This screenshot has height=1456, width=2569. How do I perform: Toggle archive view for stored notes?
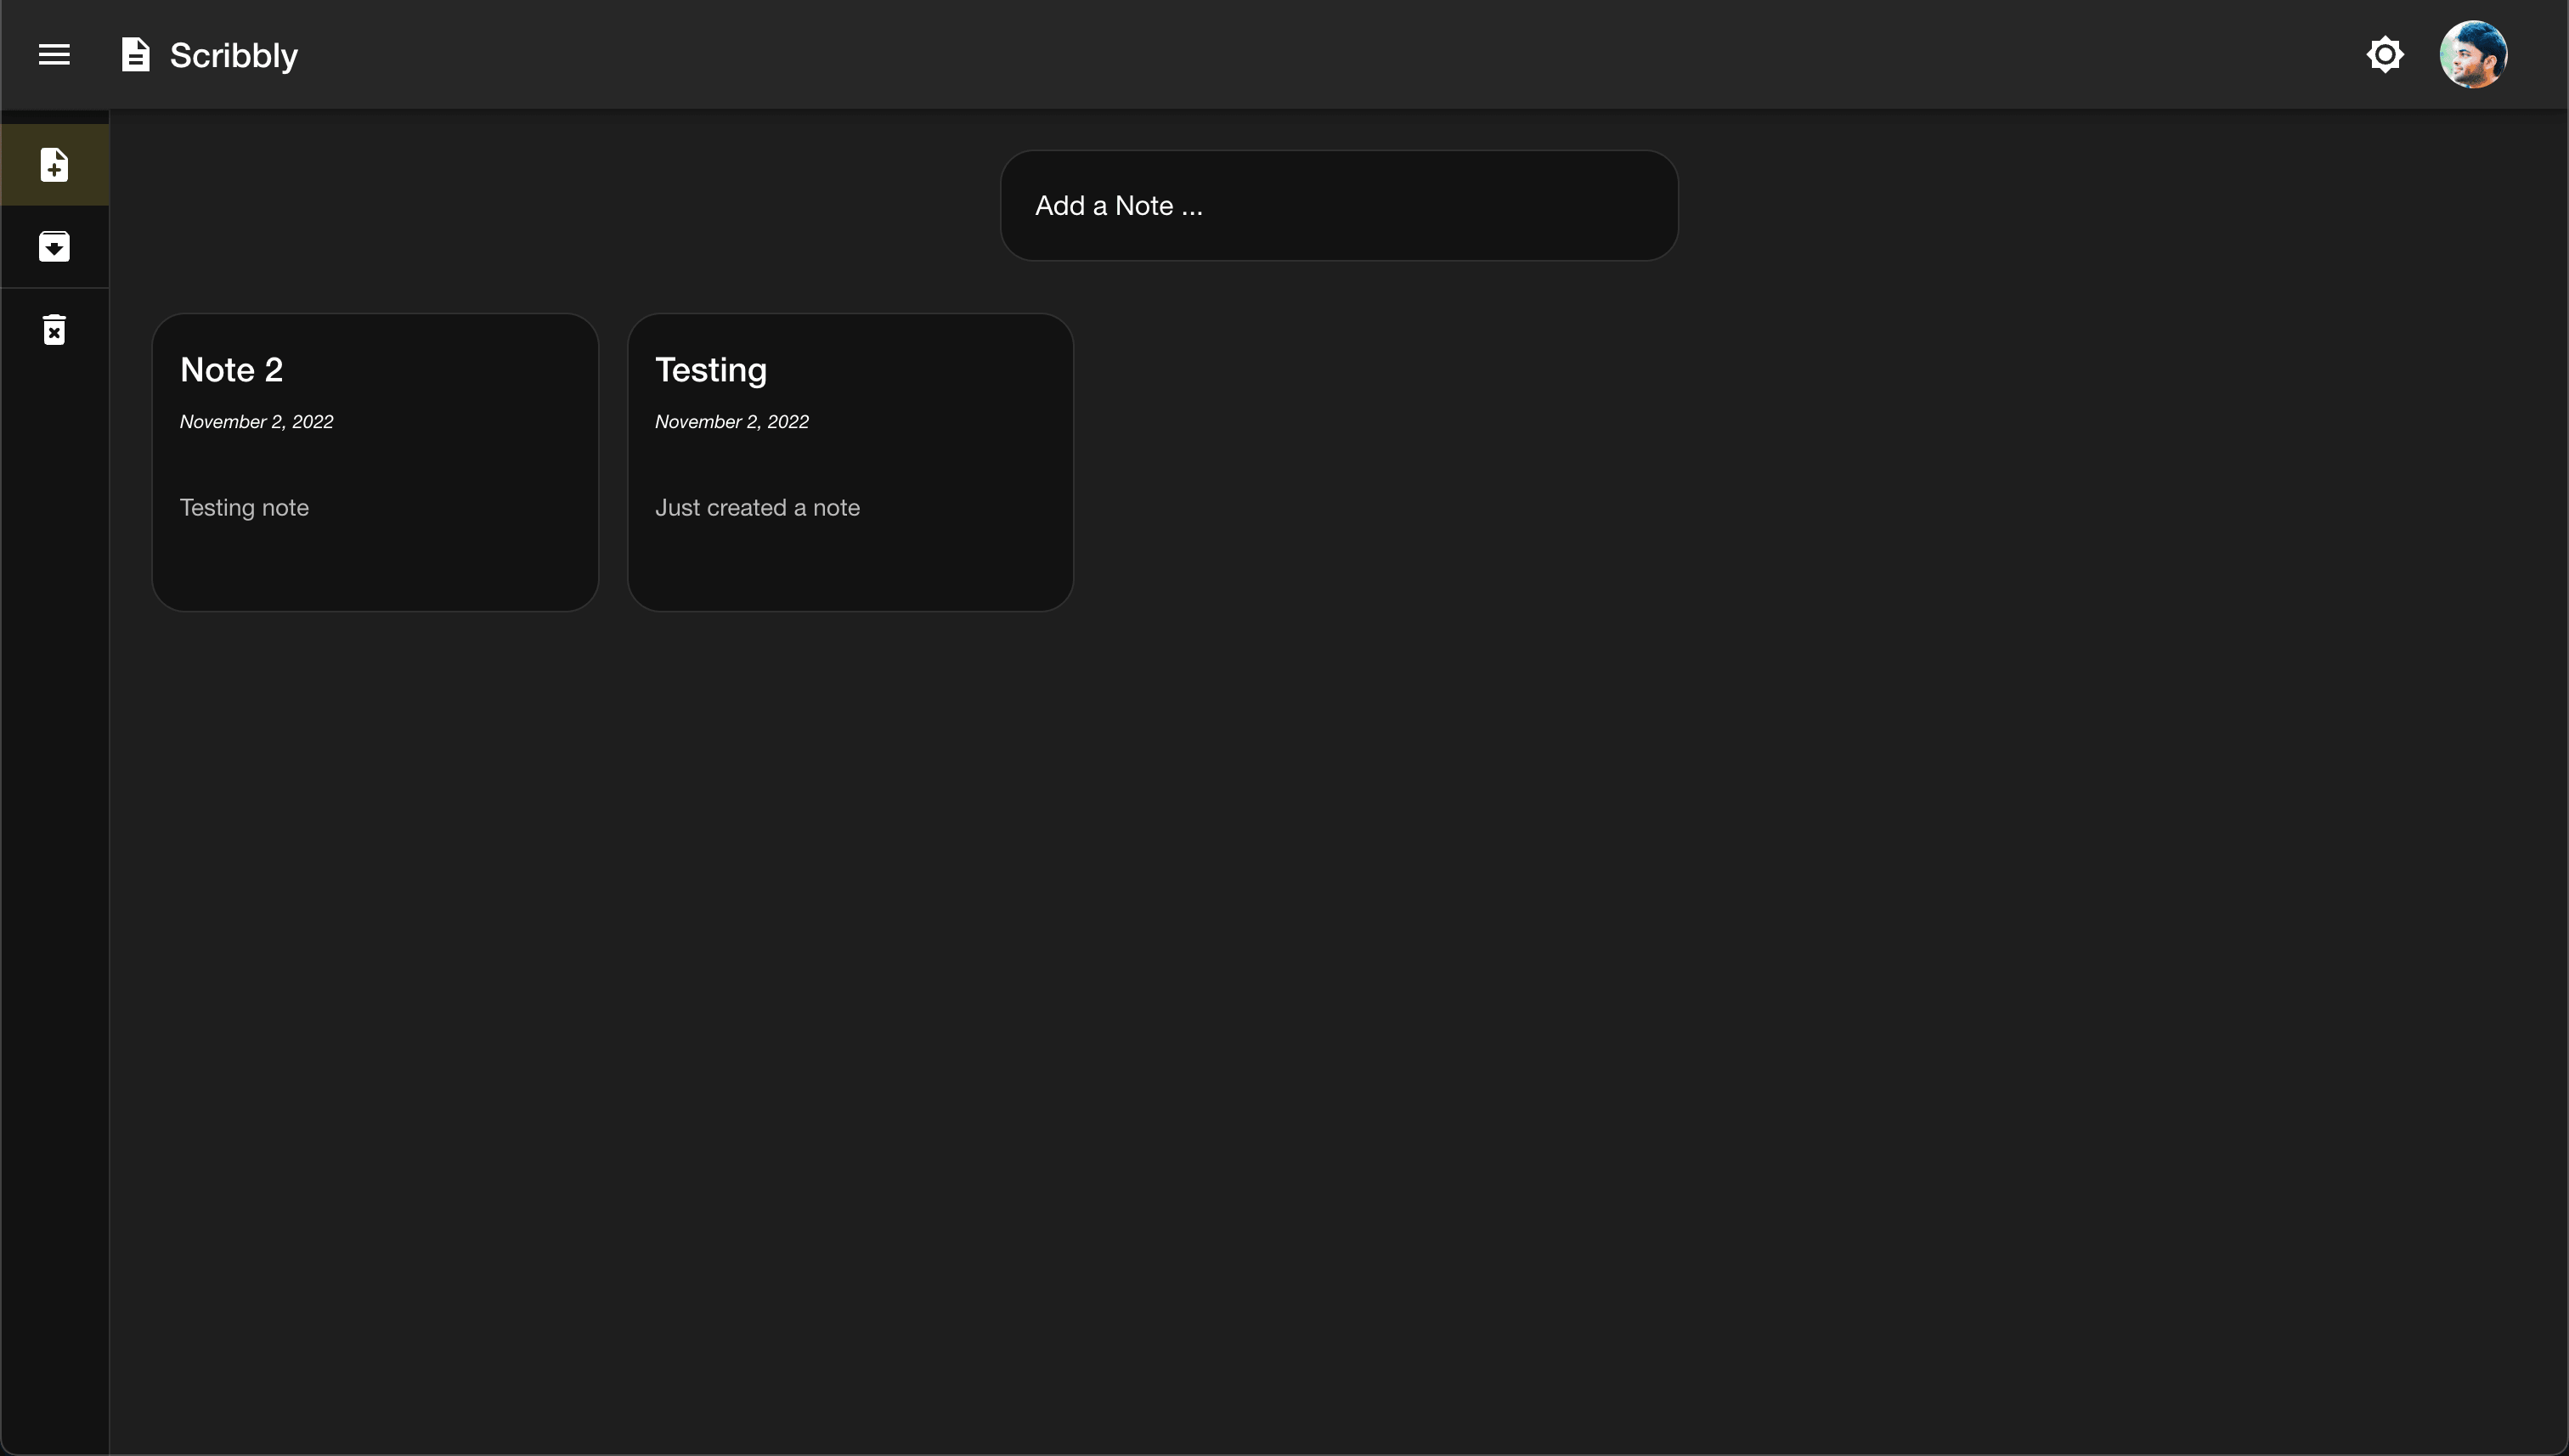coord(53,247)
